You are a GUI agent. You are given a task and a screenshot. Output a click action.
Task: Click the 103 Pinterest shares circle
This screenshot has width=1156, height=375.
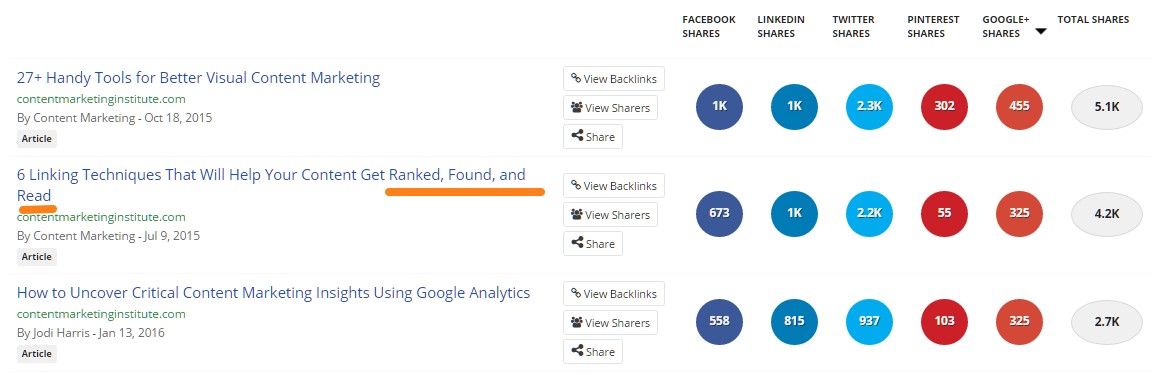click(944, 321)
